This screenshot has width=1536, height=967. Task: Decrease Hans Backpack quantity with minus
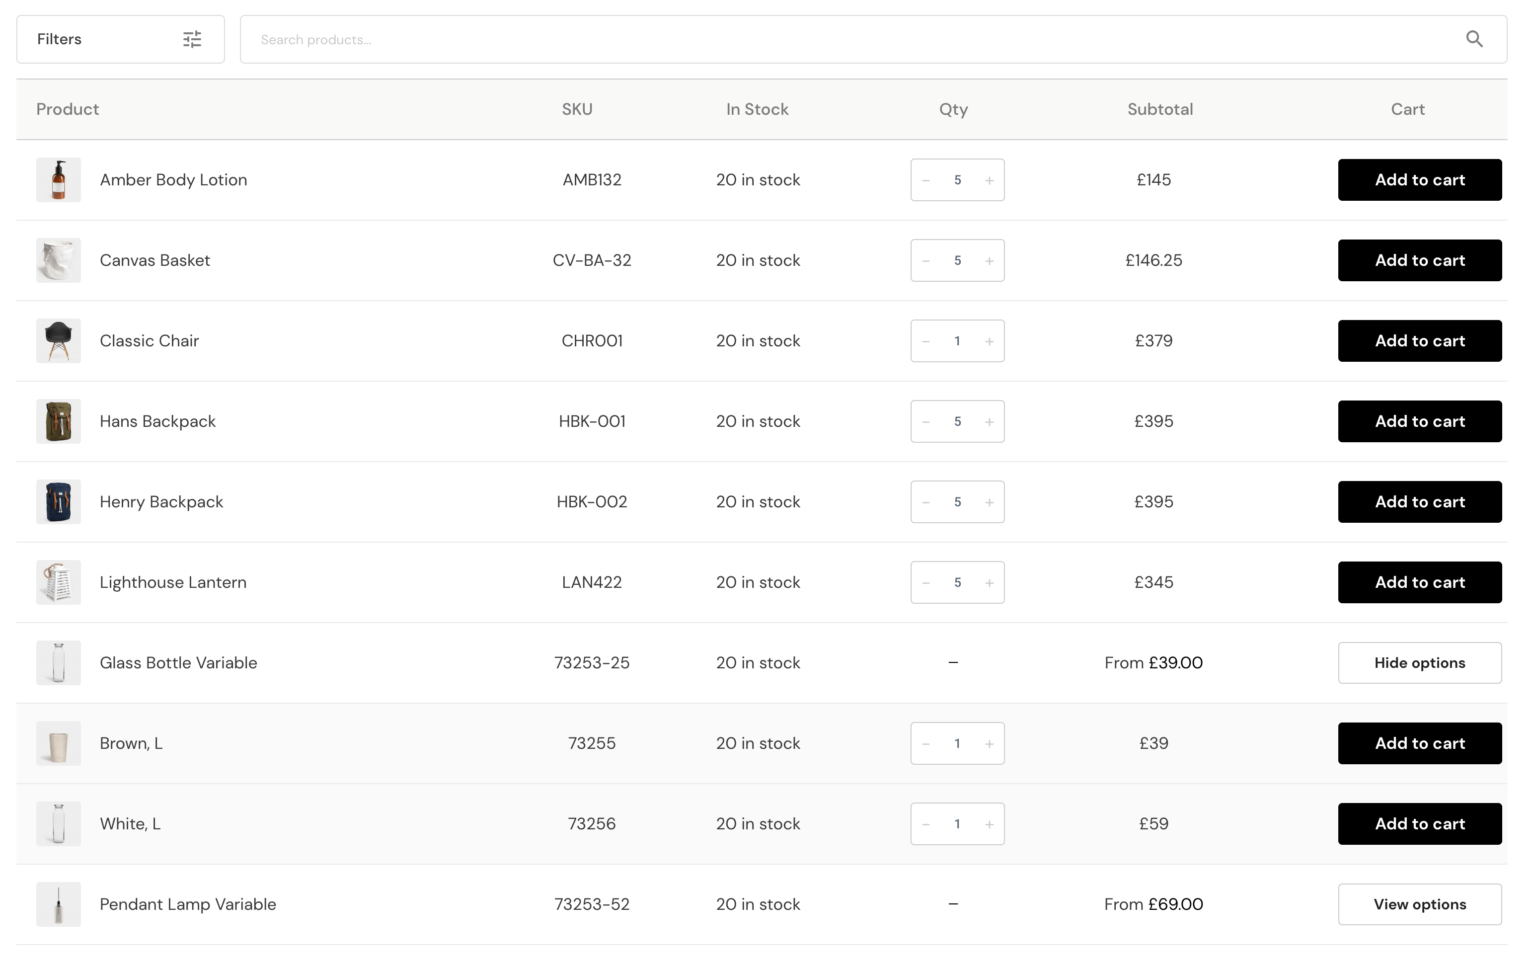click(925, 421)
